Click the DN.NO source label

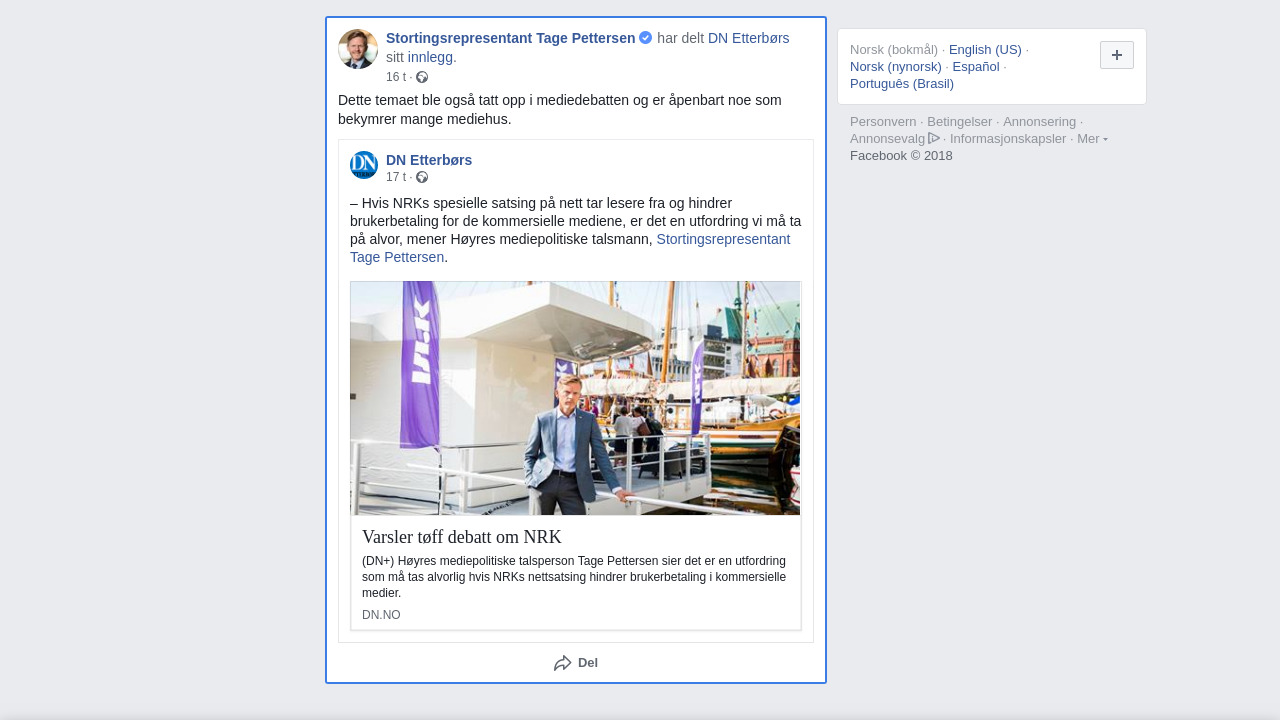(381, 615)
